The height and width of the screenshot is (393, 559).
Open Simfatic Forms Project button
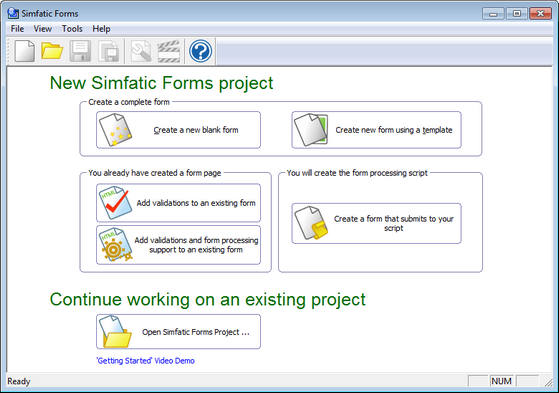[x=178, y=332]
